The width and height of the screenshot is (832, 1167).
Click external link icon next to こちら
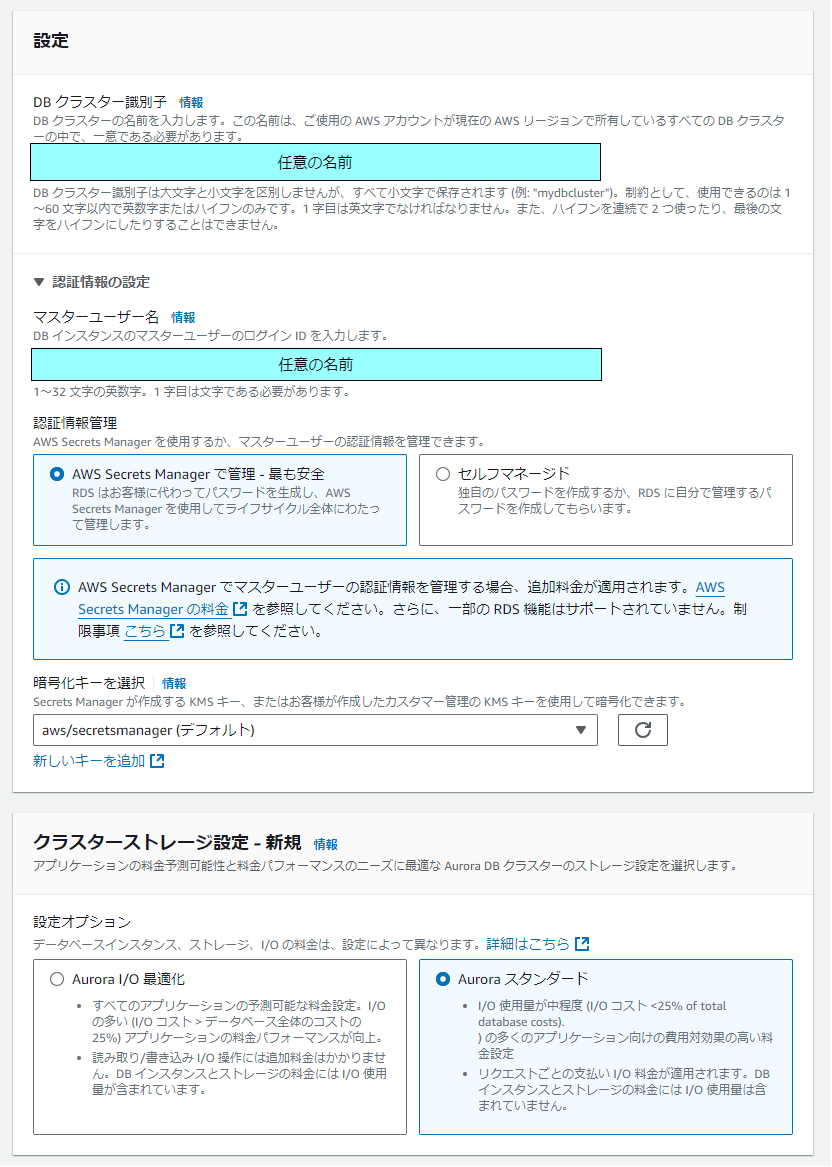[x=176, y=631]
